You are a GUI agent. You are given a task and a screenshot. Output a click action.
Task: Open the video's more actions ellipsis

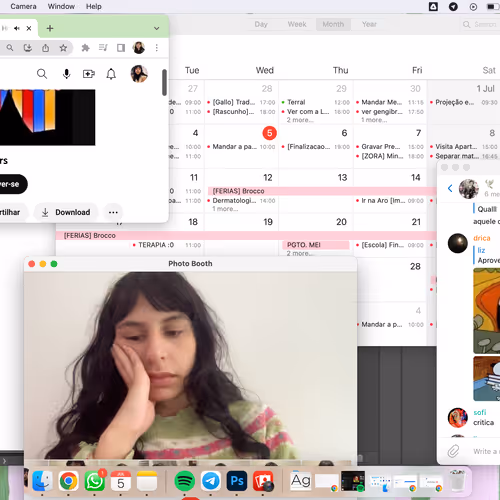point(113,212)
